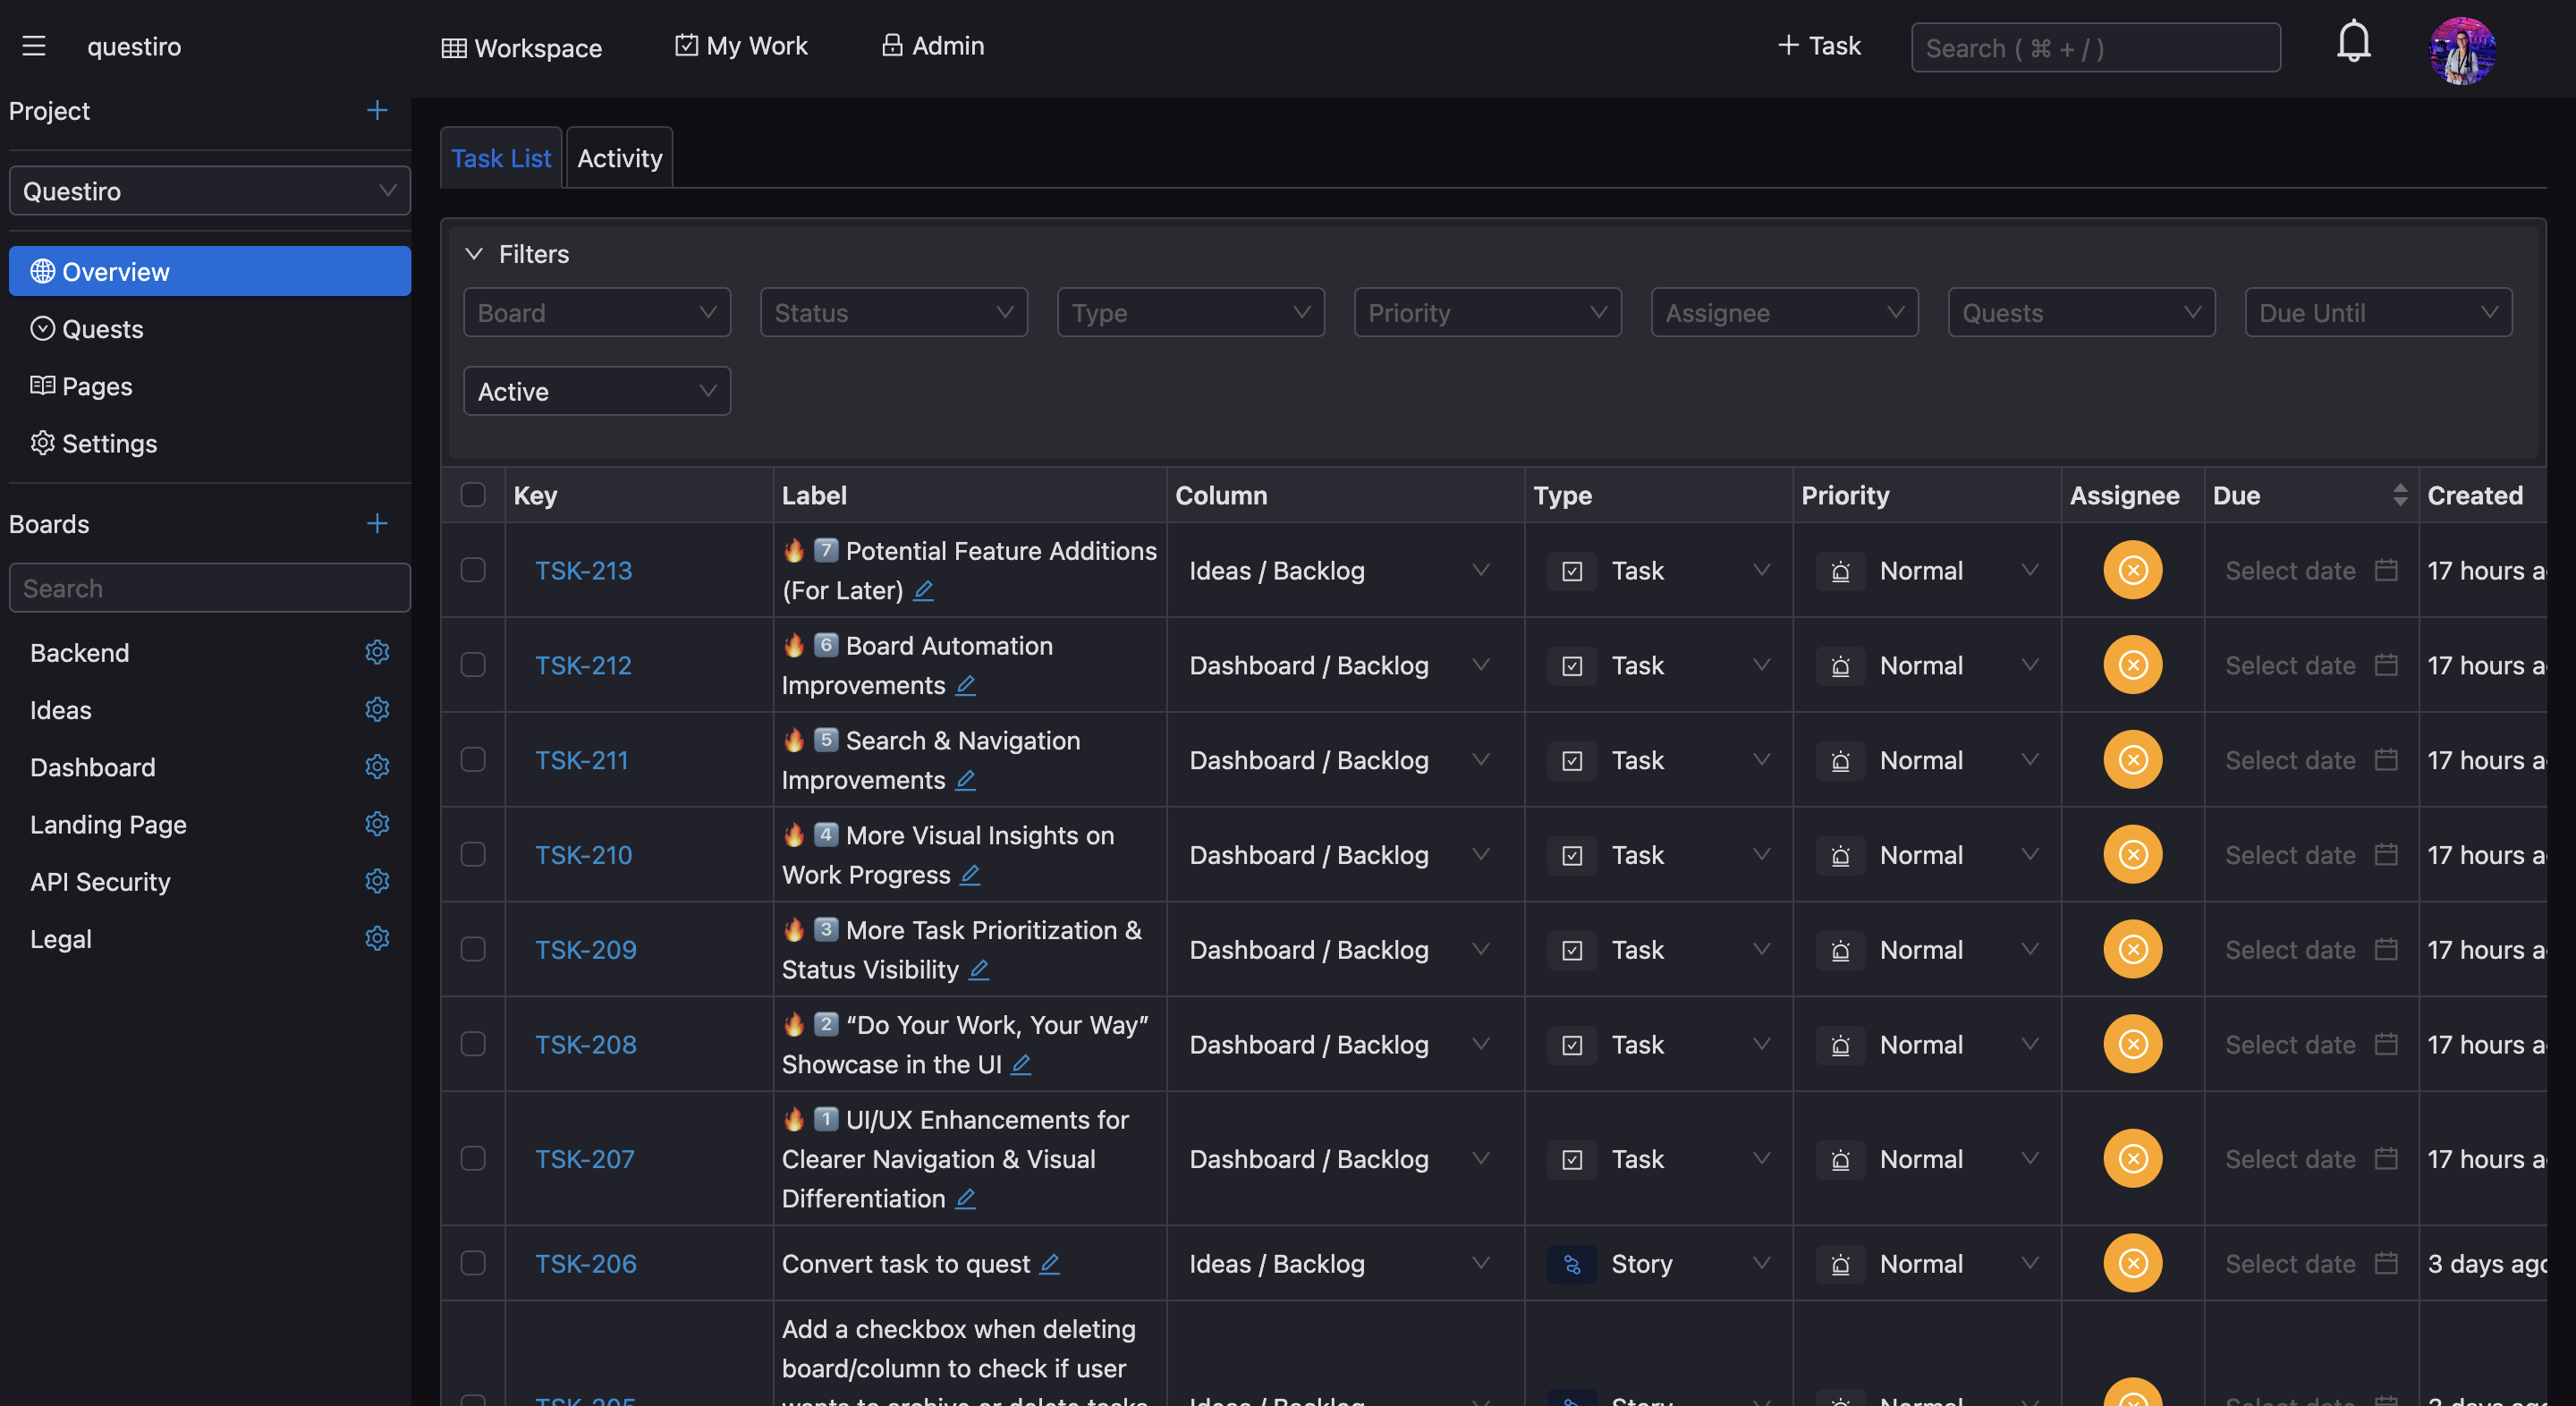This screenshot has width=2576, height=1406.
Task: Add a new board with plus icon
Action: click(377, 523)
